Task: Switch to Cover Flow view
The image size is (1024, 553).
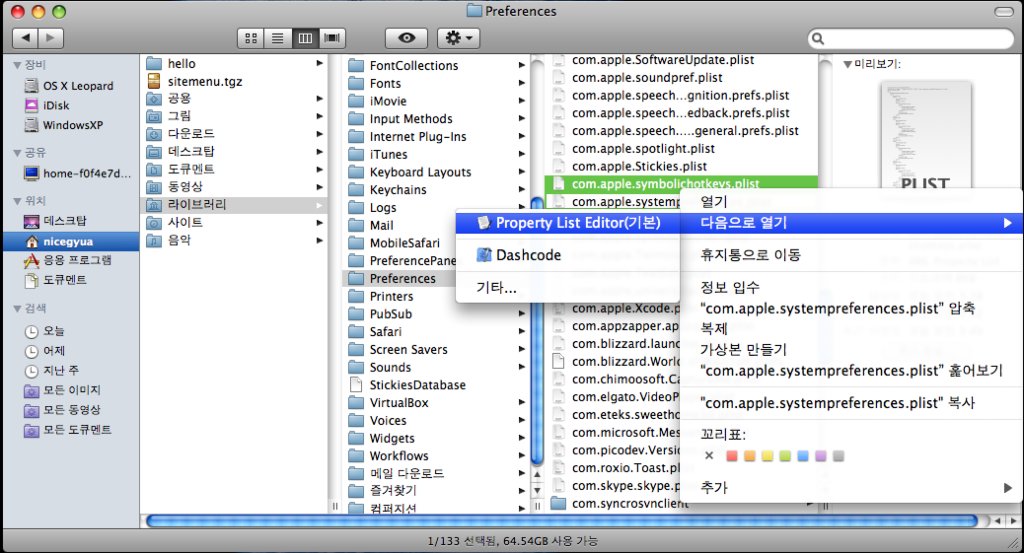Action: click(x=332, y=39)
